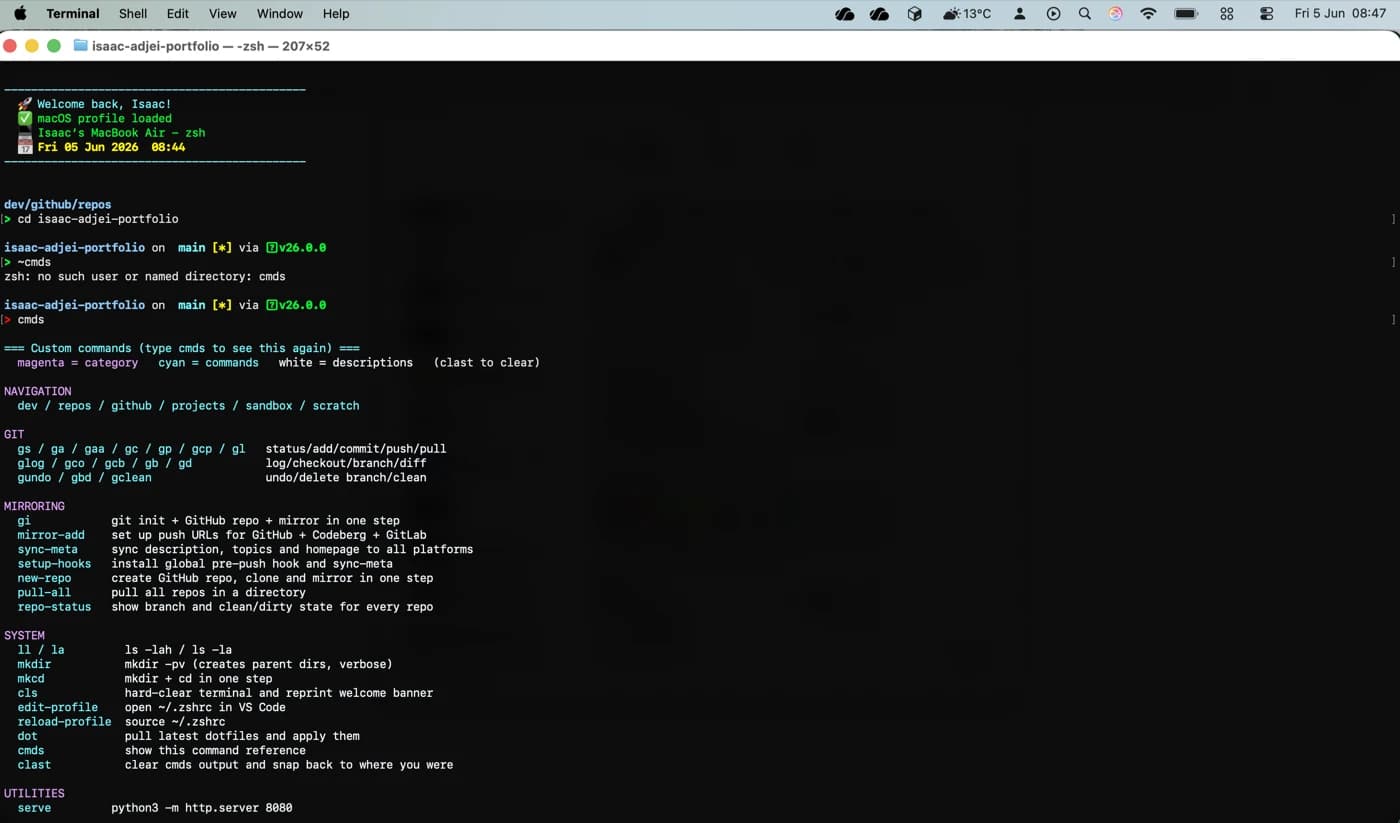Open the weather widget showing 13°C

967,14
